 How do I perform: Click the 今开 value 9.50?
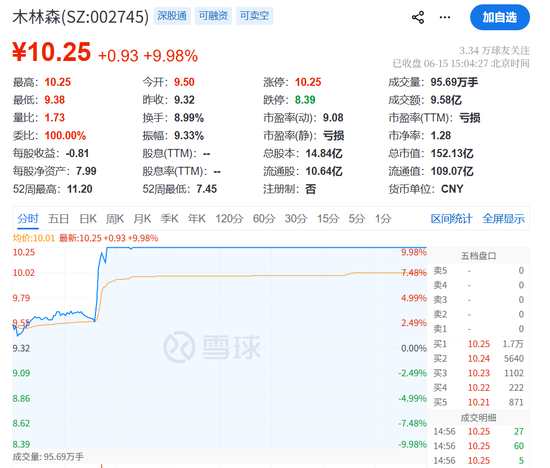184,82
